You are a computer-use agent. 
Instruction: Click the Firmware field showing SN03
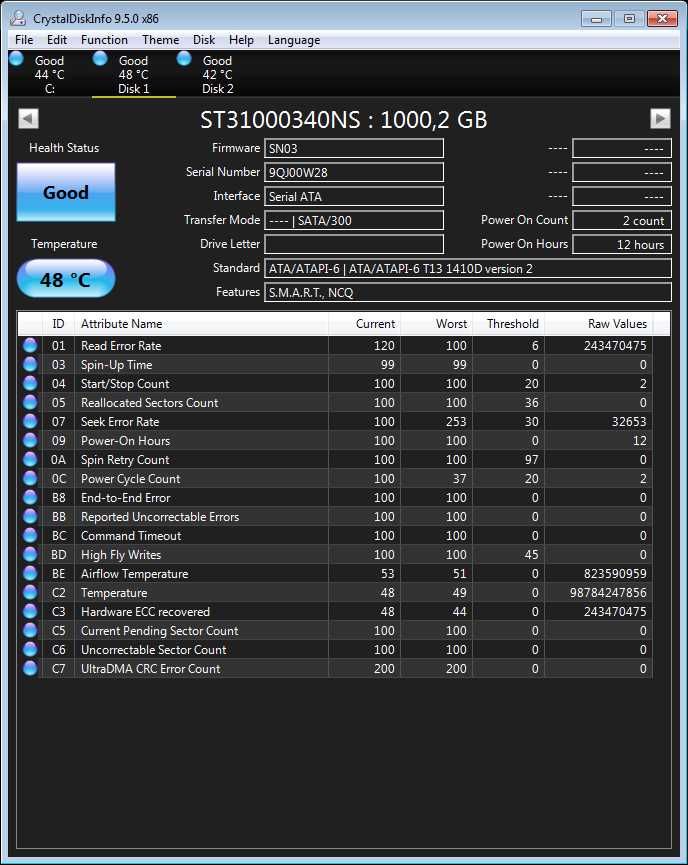tap(354, 148)
